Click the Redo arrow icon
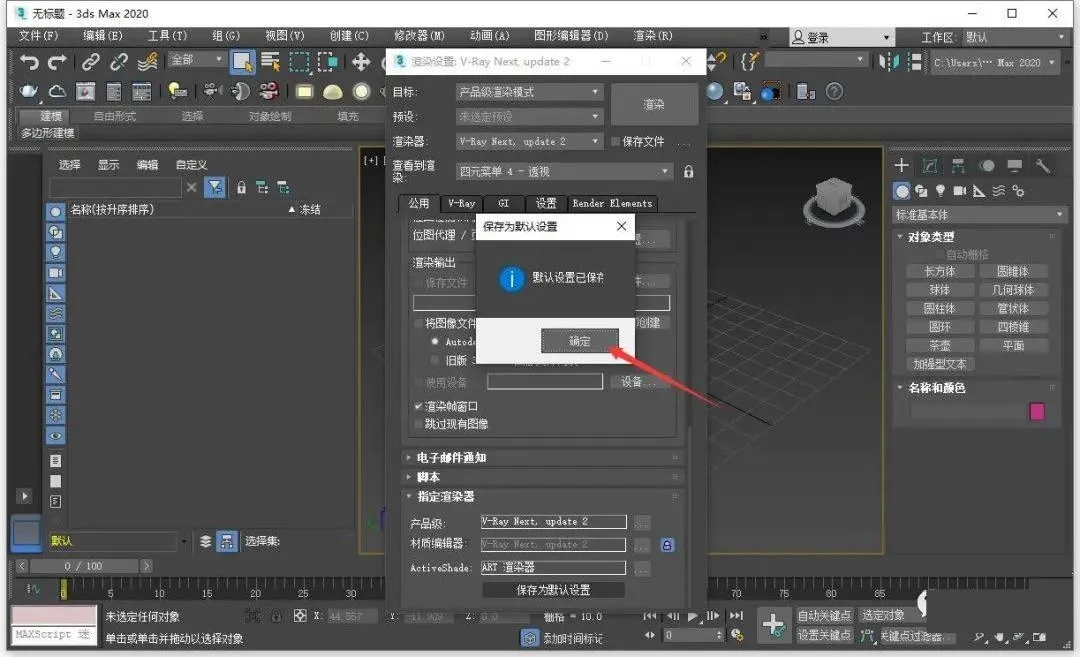The image size is (1080, 657). point(57,62)
